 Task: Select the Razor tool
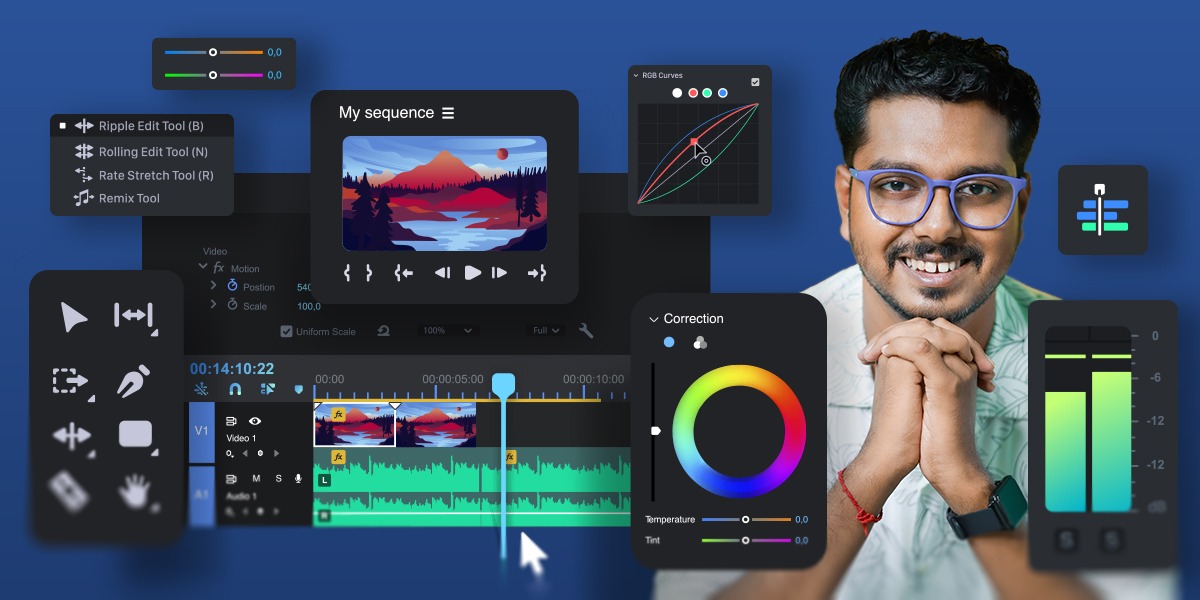[69, 490]
